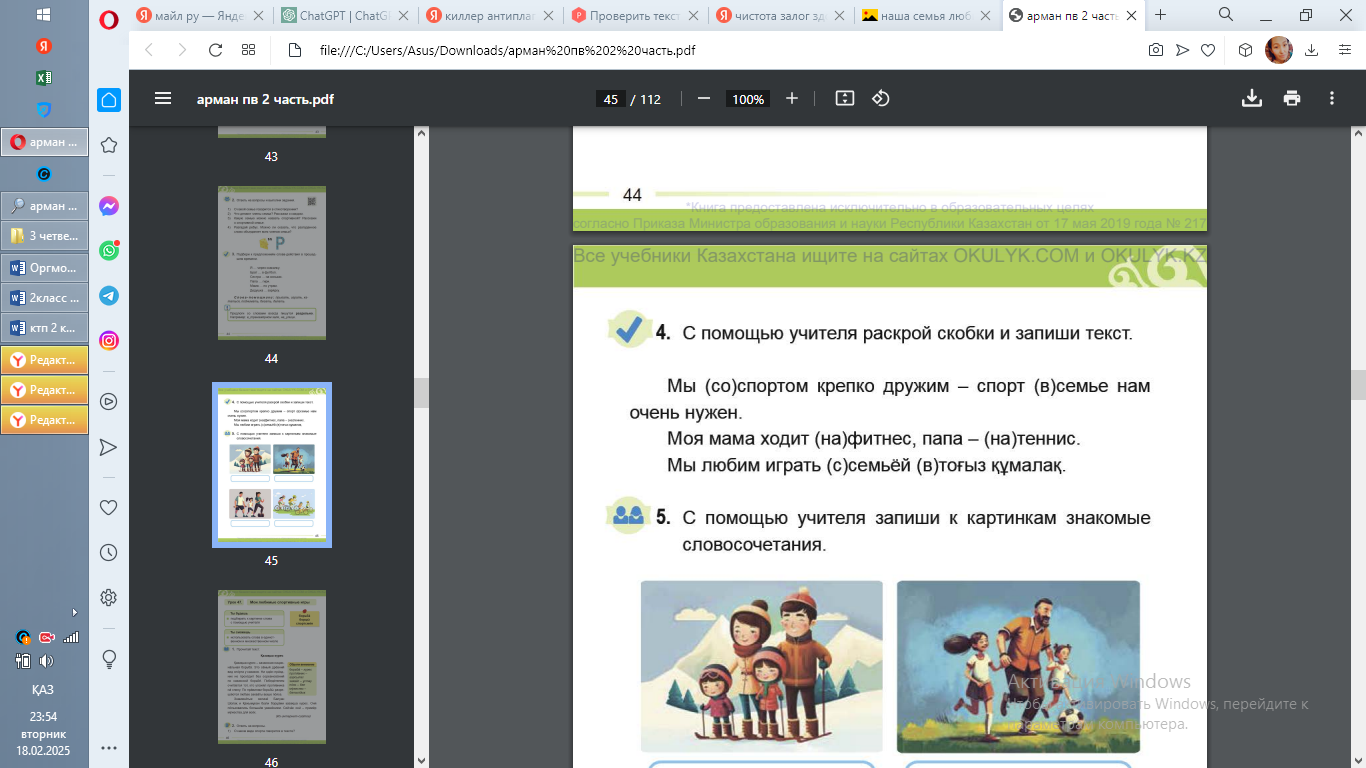
Task: Print the PDF document
Action: (x=1292, y=99)
